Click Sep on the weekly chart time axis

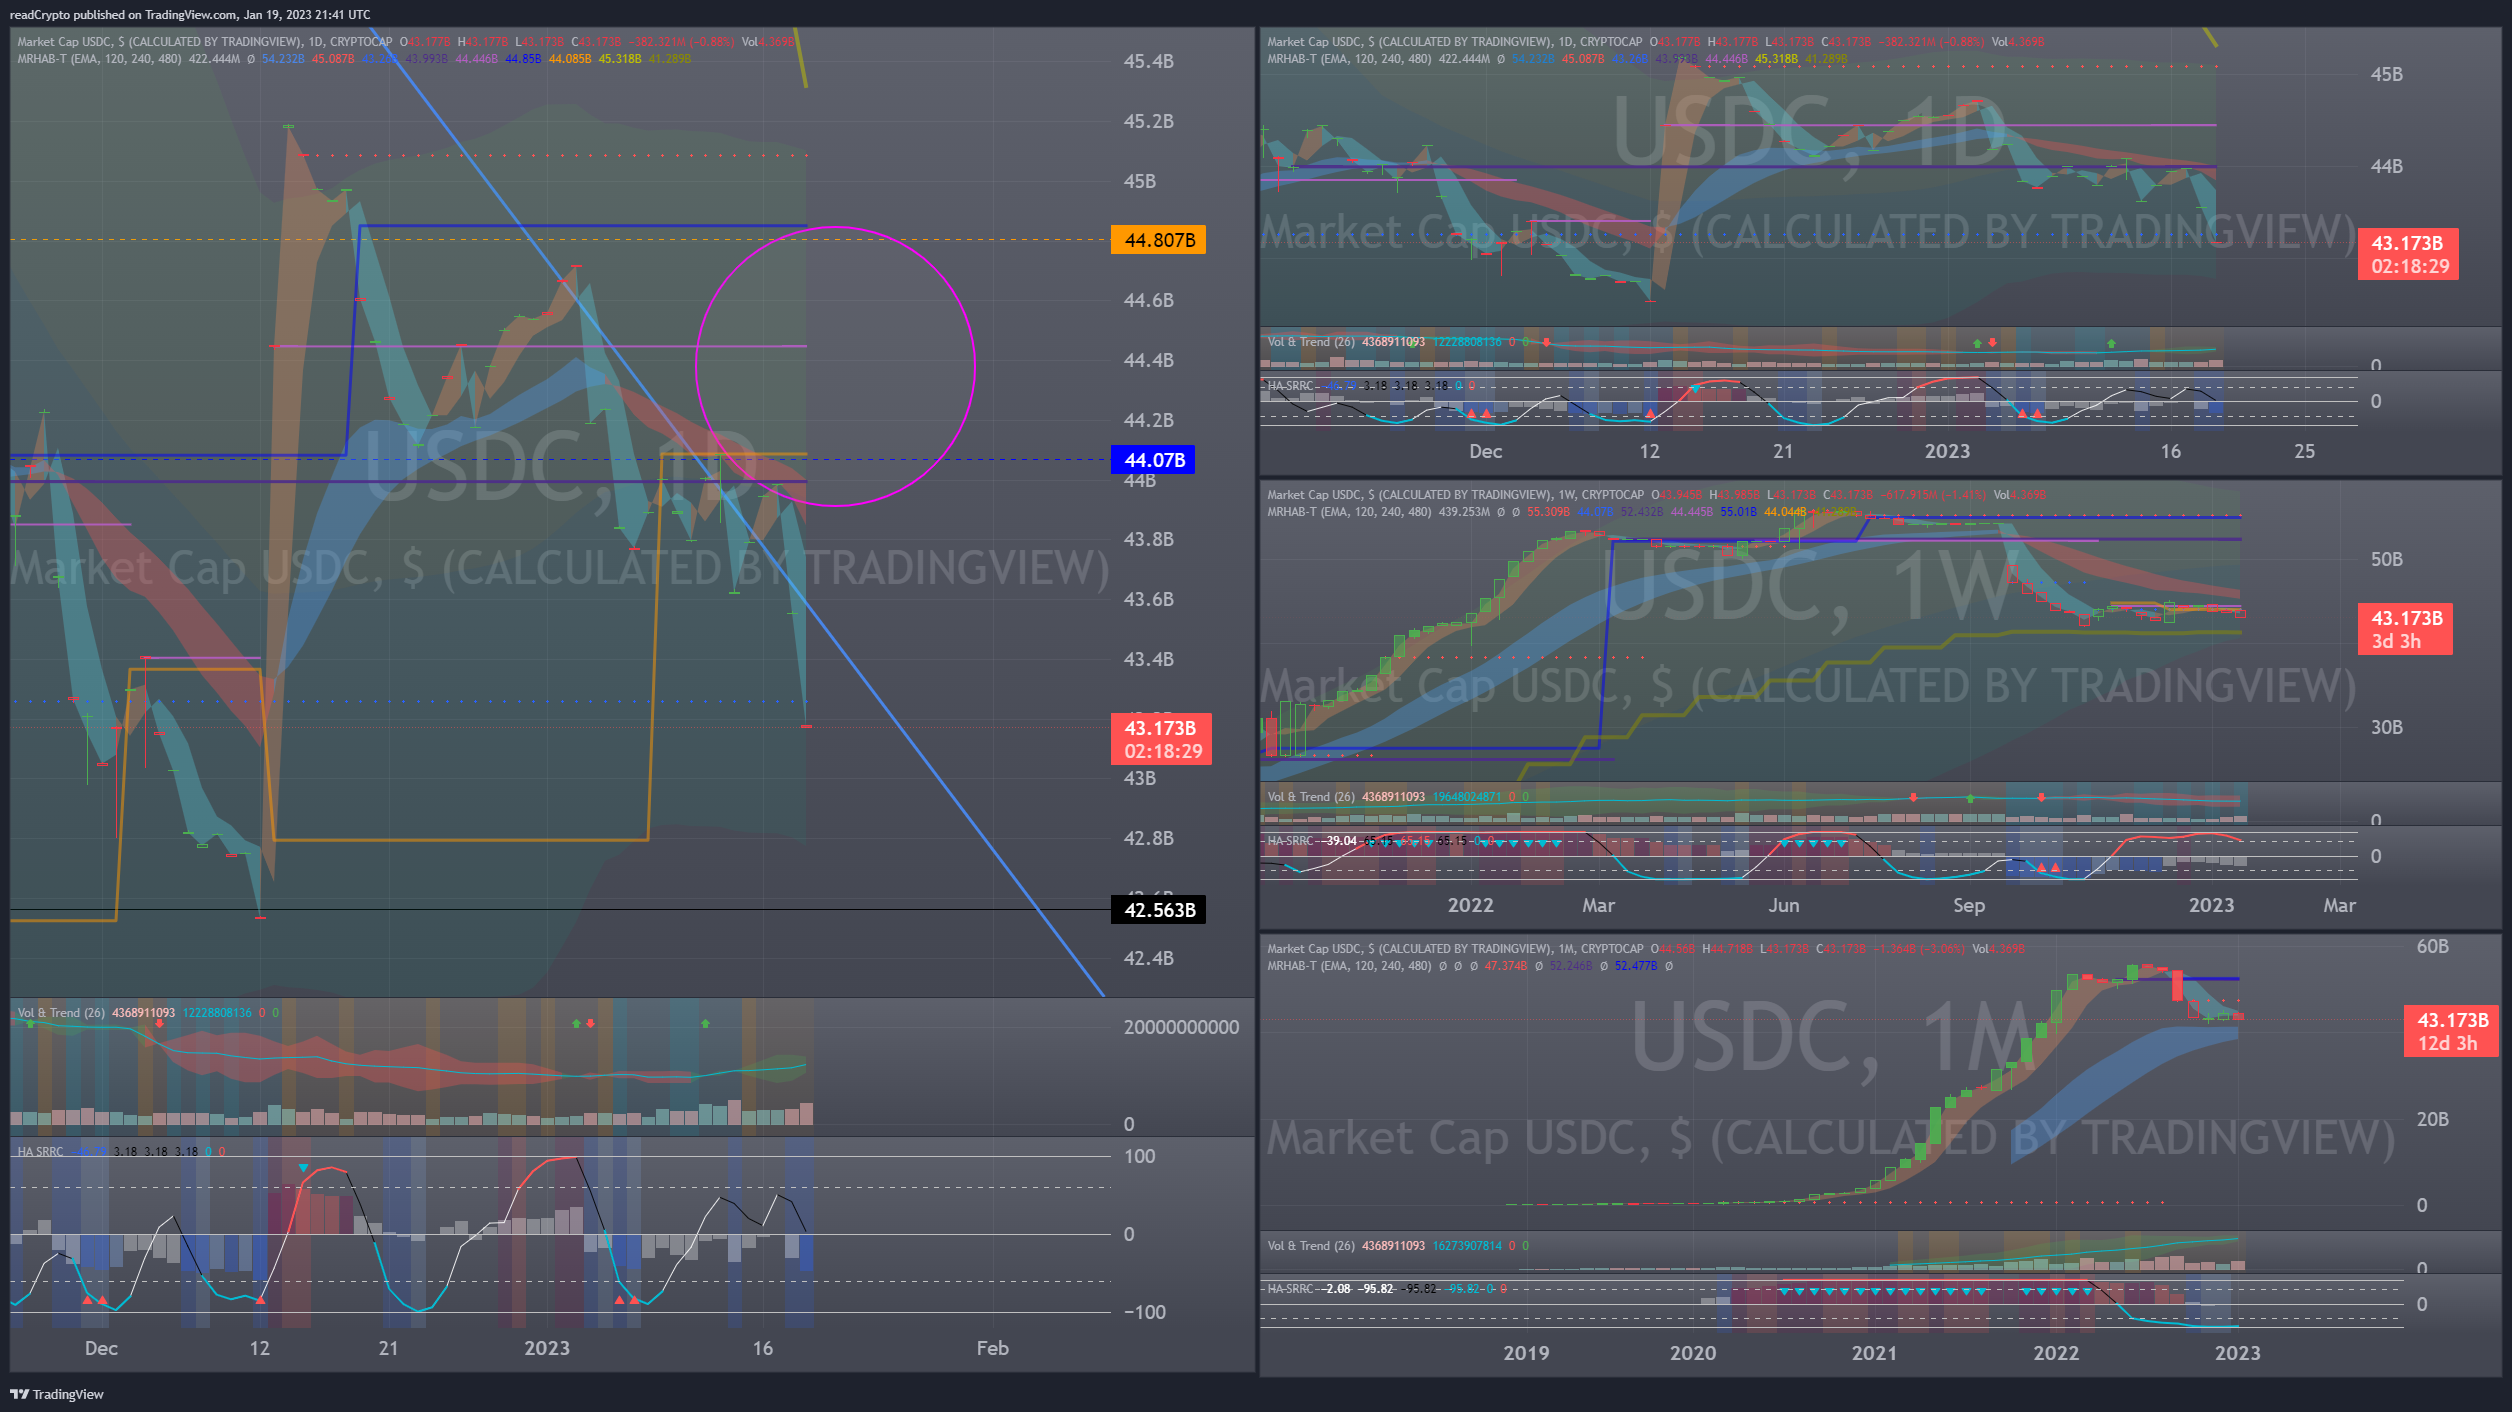pyautogui.click(x=1969, y=905)
